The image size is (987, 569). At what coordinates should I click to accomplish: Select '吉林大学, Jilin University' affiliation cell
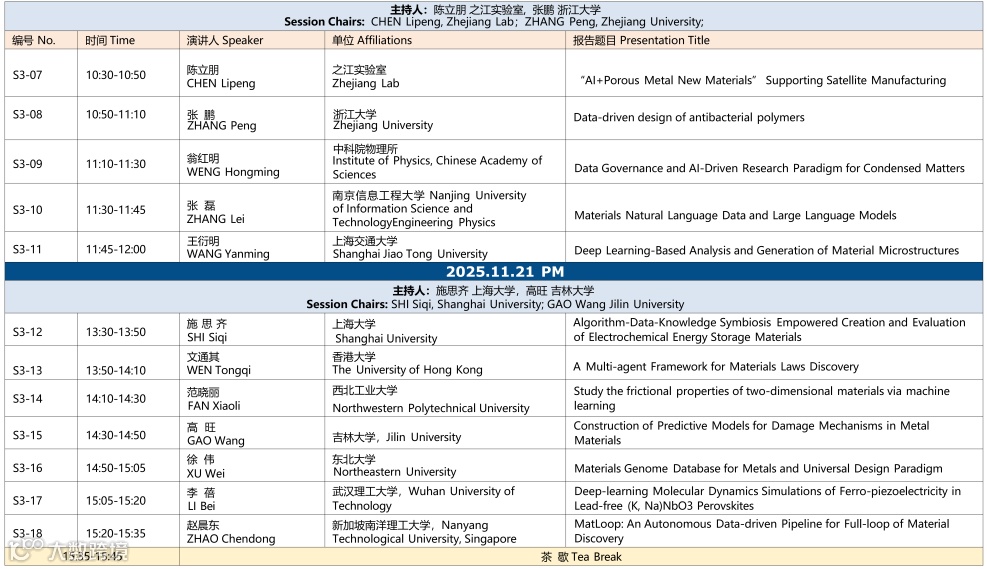pos(397,437)
